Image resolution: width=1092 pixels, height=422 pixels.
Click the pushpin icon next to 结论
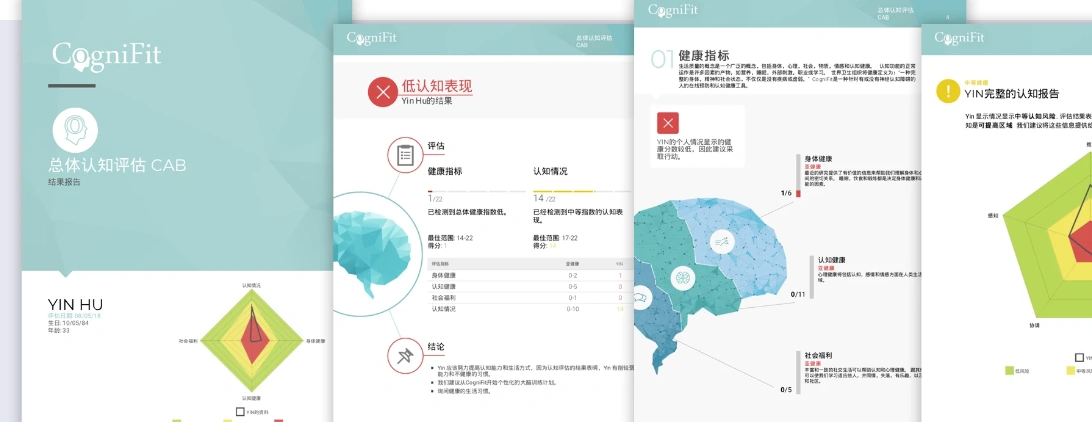[x=405, y=356]
